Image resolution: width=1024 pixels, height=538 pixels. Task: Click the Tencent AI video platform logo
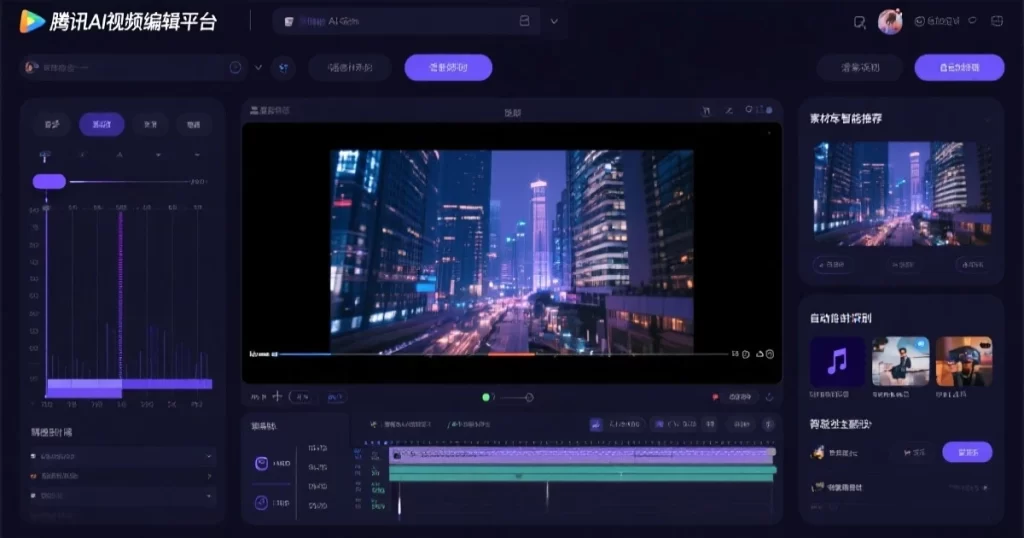[x=32, y=21]
